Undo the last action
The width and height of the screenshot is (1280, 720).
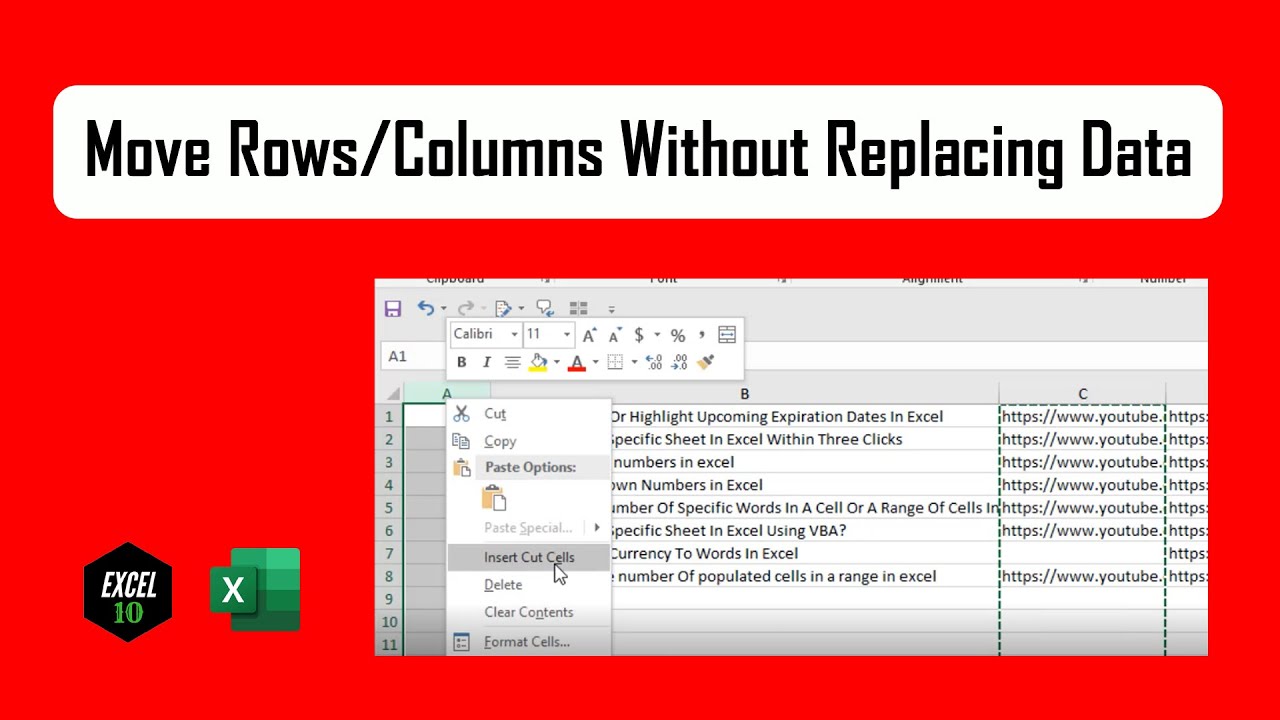coord(426,309)
